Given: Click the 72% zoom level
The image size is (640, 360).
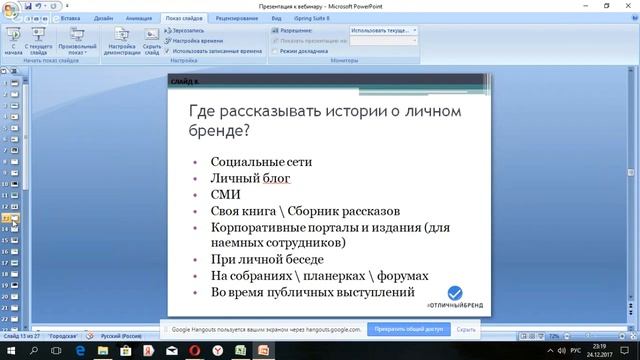Looking at the screenshot, I should [x=554, y=336].
